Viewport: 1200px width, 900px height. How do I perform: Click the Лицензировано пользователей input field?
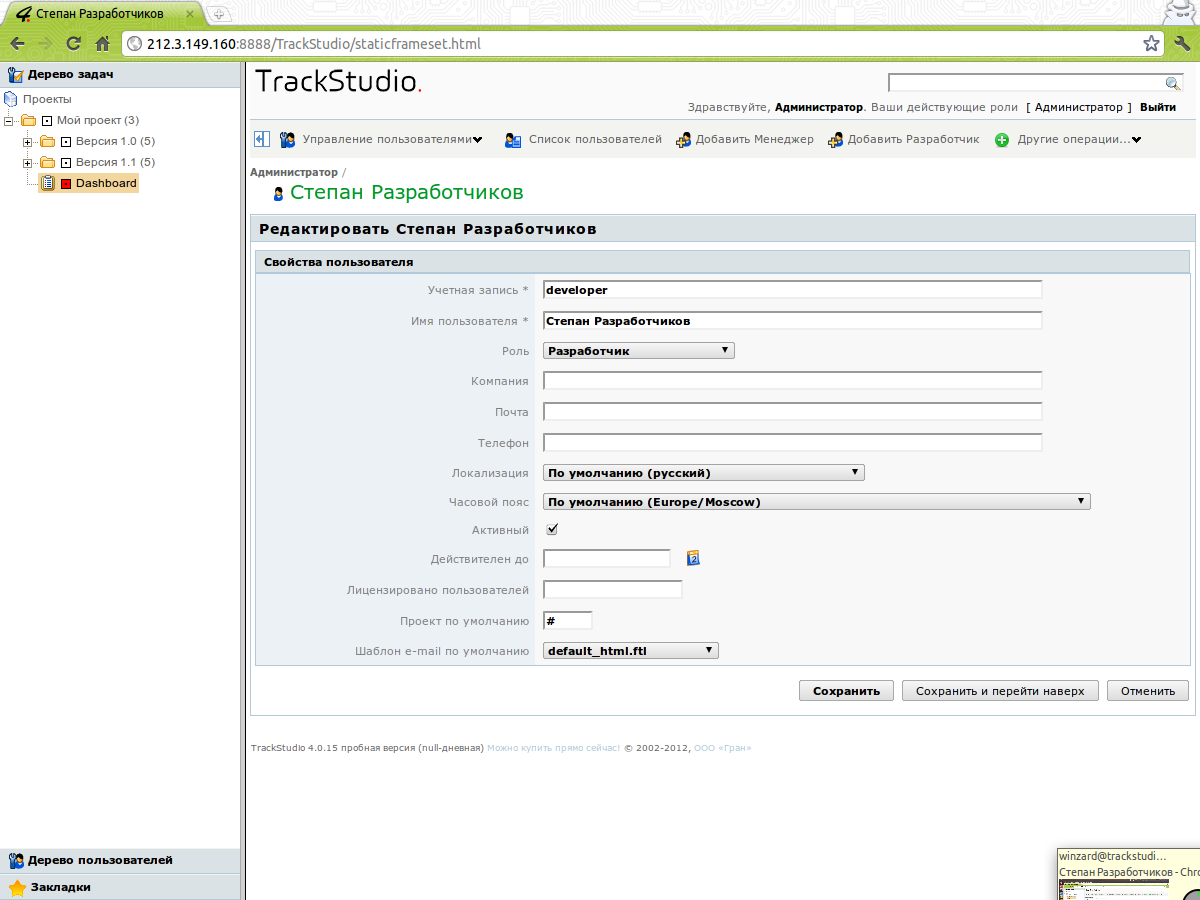pos(613,590)
